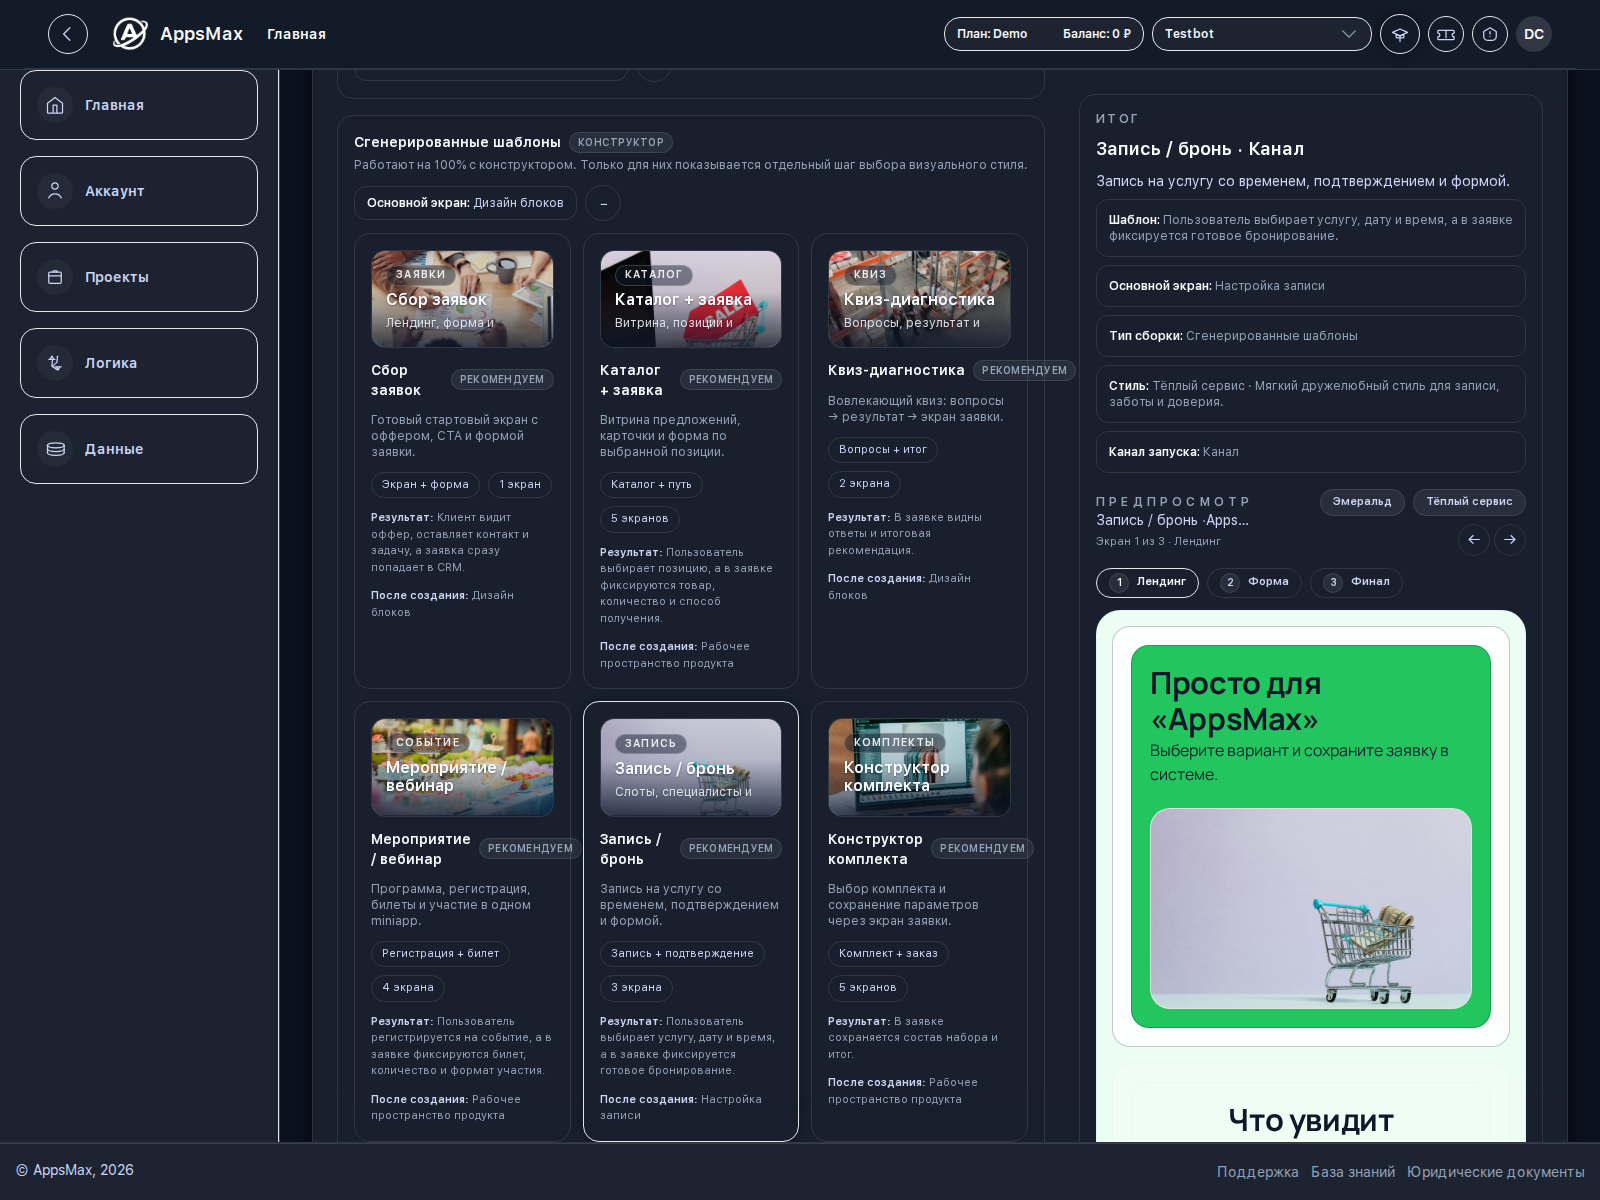Click the person icon beside Аккаунт
This screenshot has width=1600, height=1200.
[x=55, y=191]
